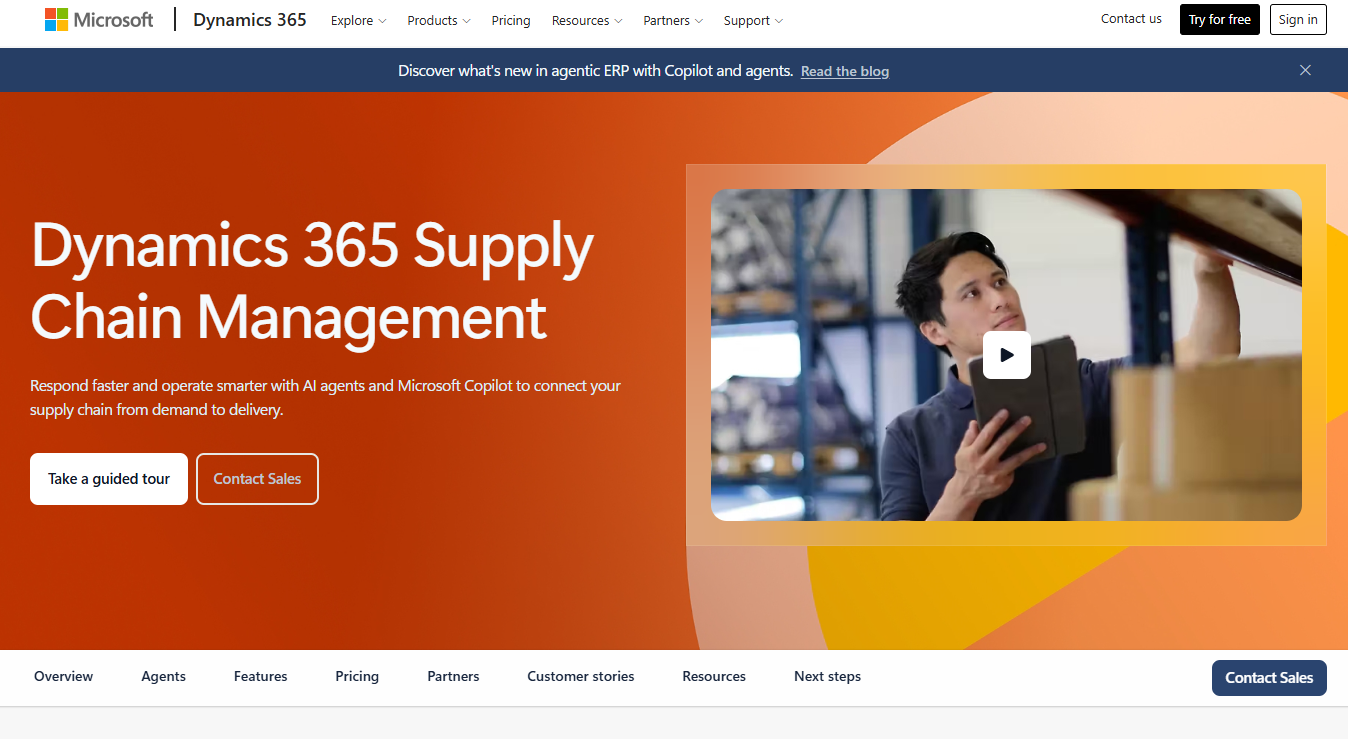
Task: Go to the Partners section tab in the lower bar
Action: 453,677
